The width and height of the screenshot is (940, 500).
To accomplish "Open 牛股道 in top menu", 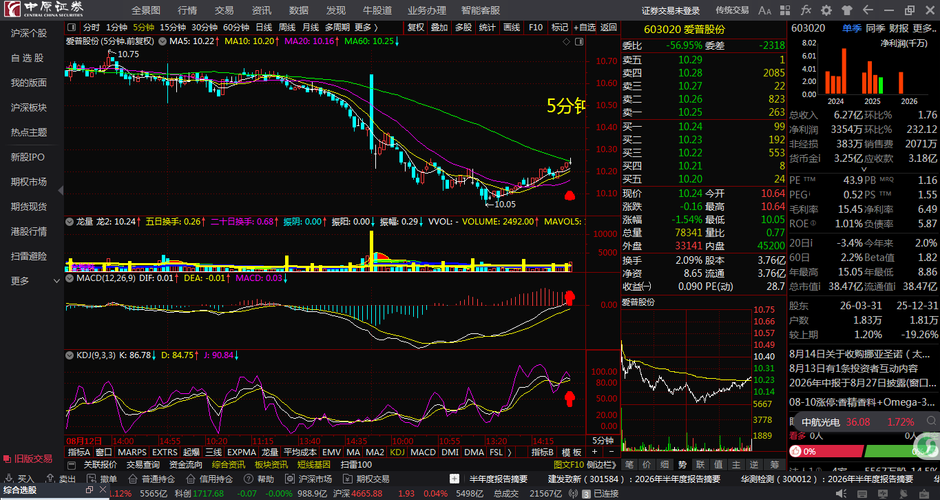I will 377,10.
